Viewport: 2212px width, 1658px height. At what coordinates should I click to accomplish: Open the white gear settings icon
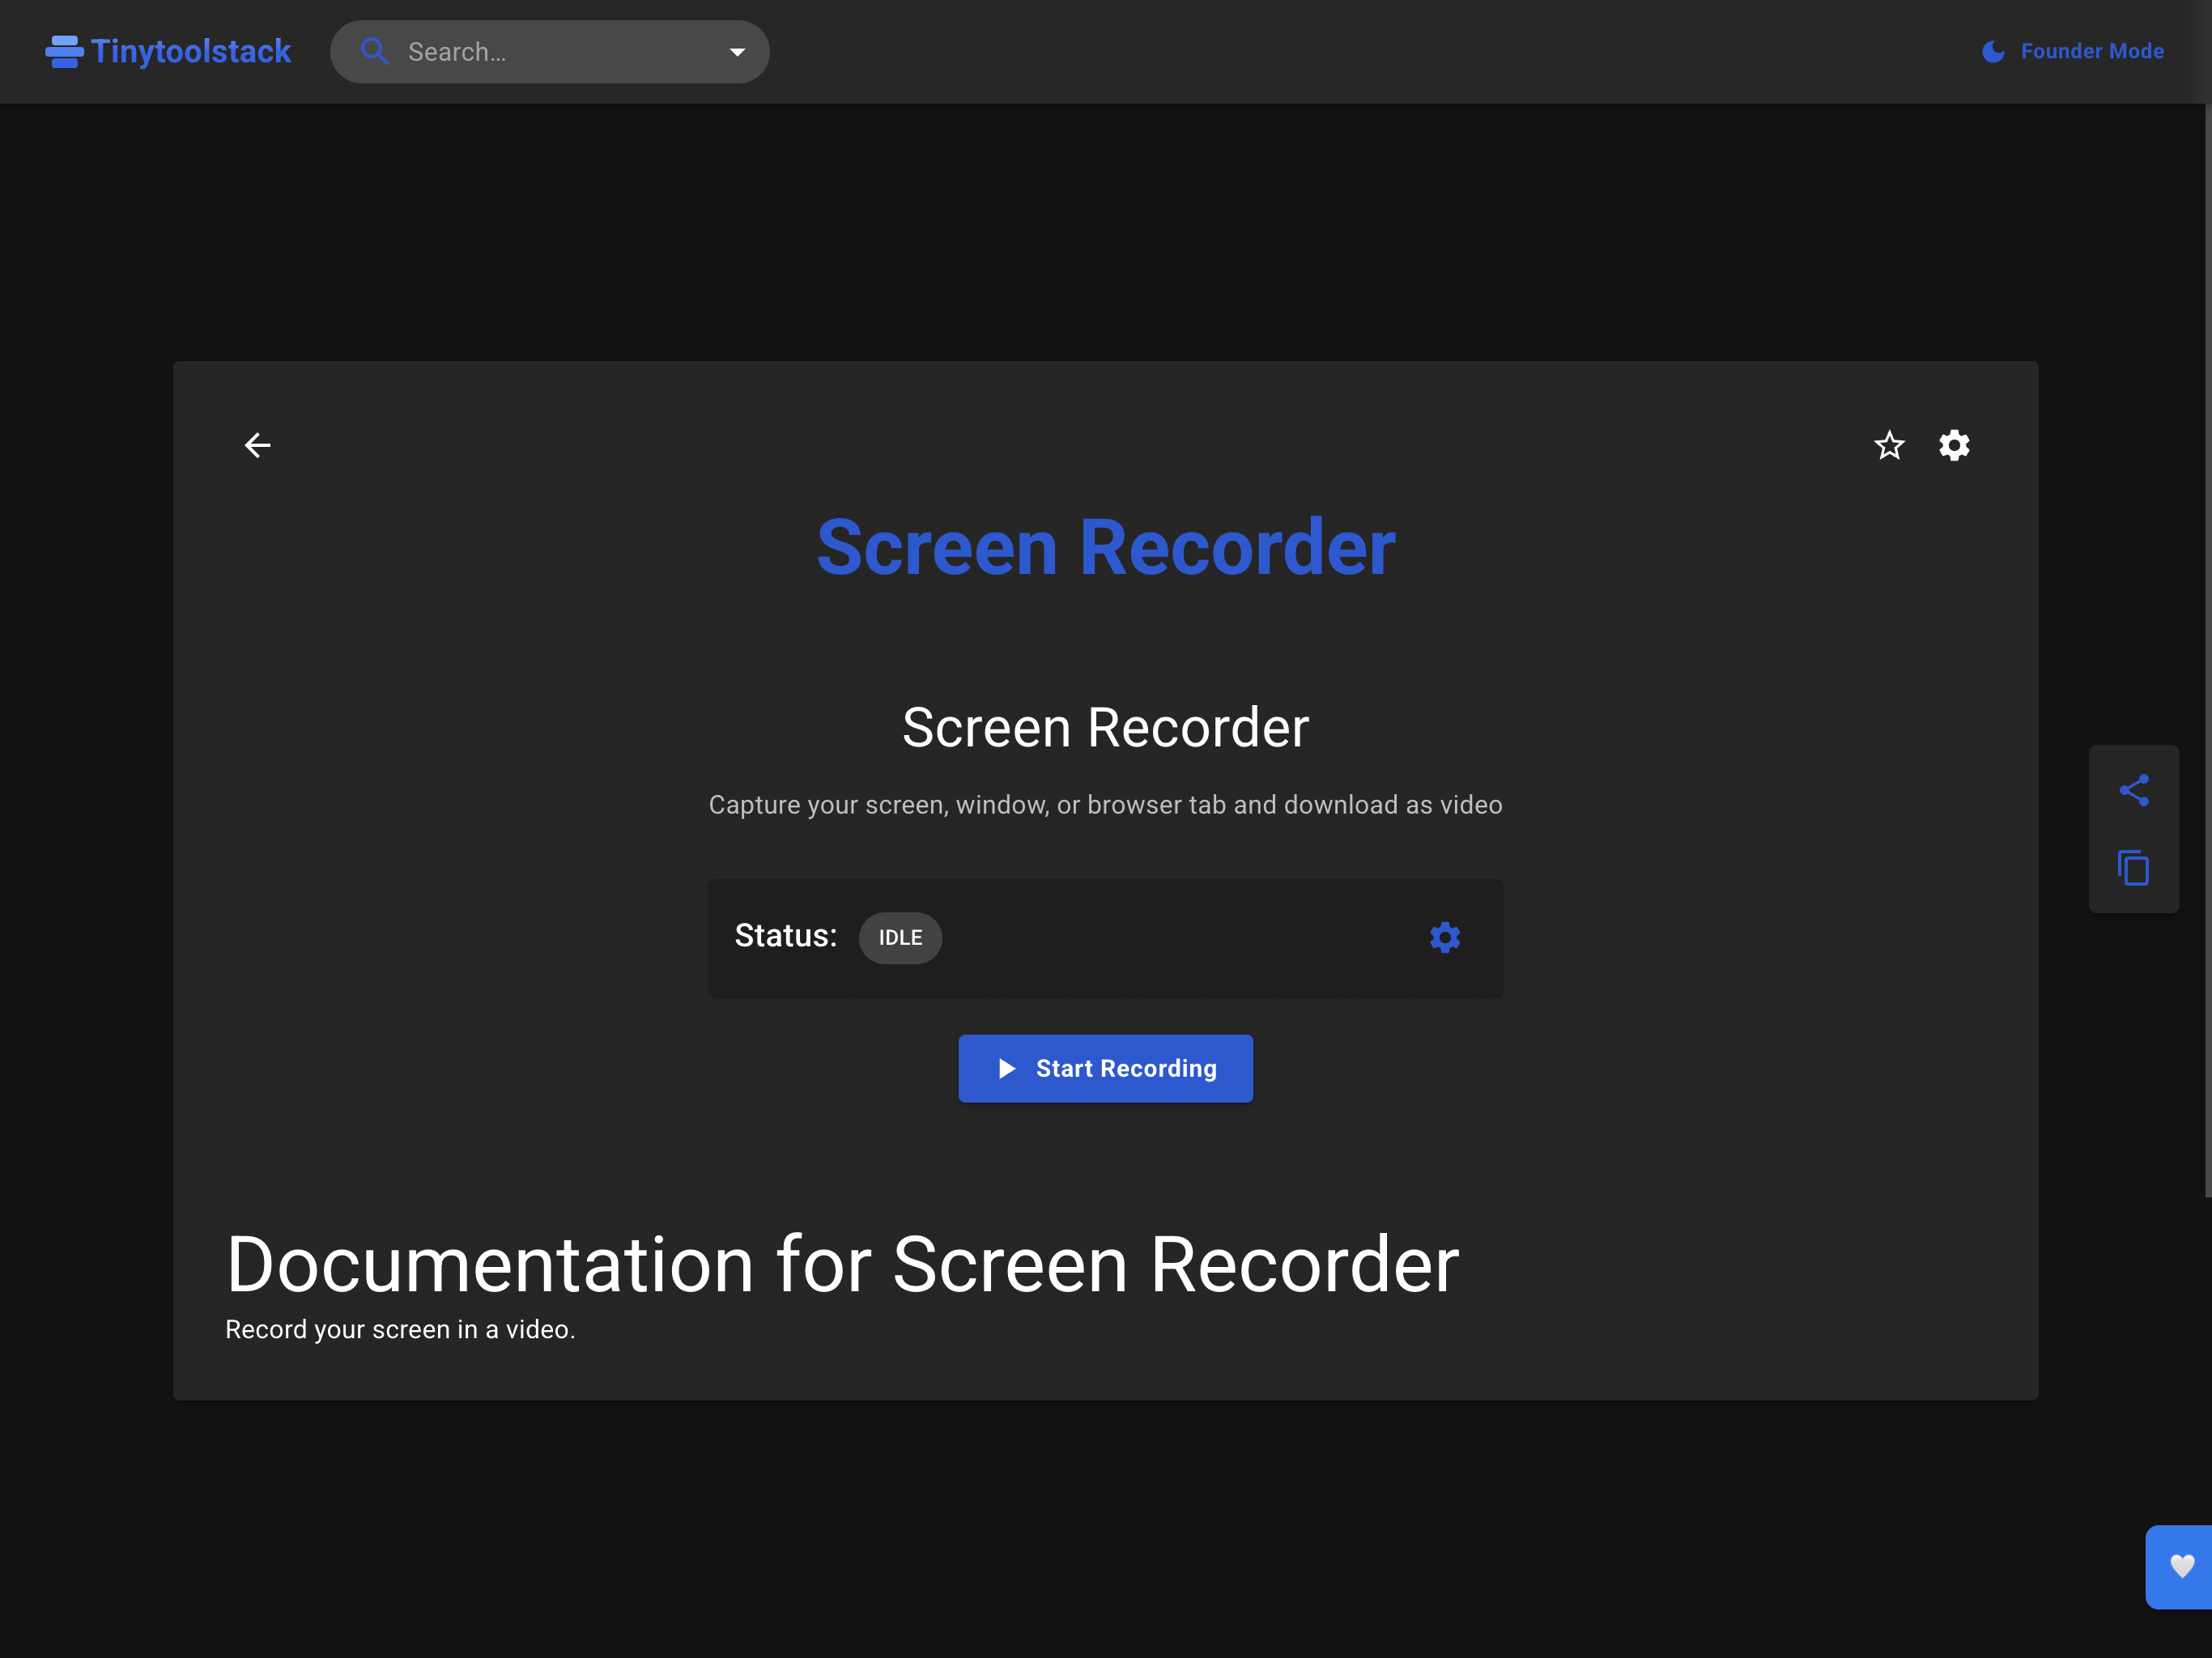pyautogui.click(x=1954, y=445)
